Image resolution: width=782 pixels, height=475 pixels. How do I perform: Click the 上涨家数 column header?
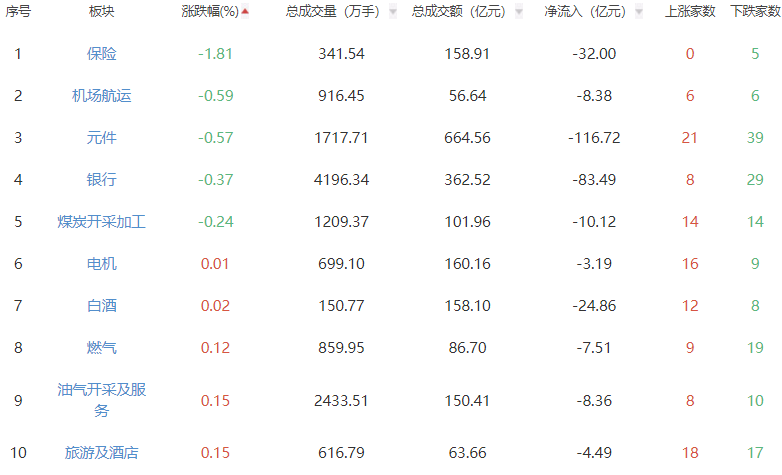point(689,12)
